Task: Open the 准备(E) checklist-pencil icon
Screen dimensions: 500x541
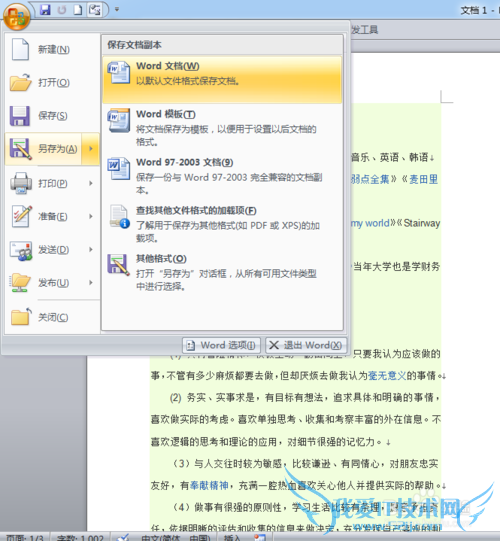Action: click(x=21, y=216)
